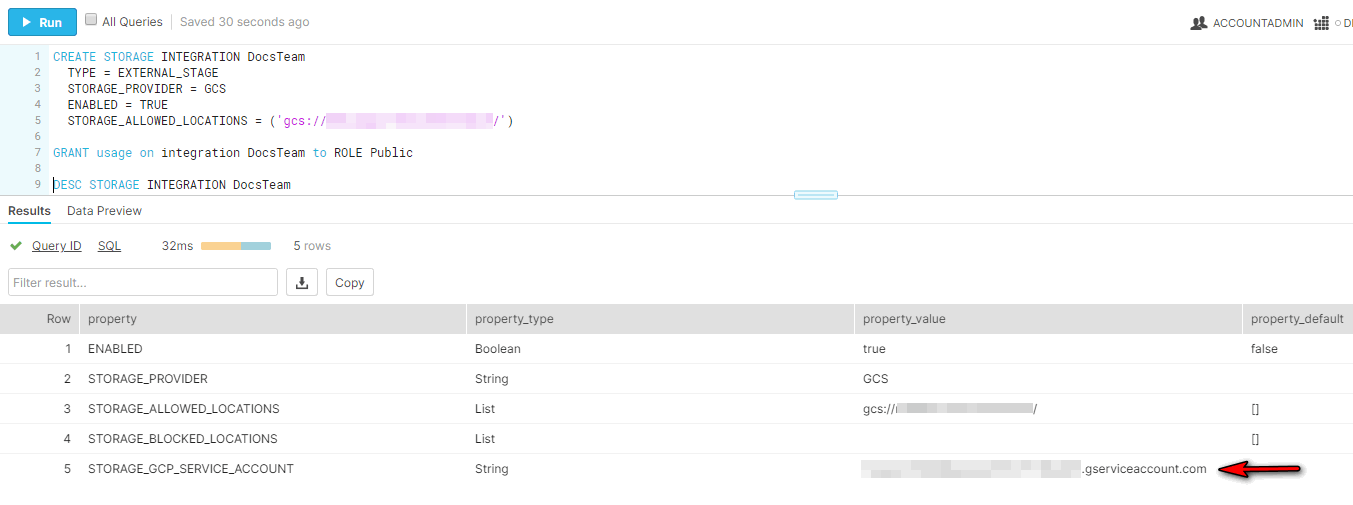Click the '5 rows' result count text
This screenshot has width=1353, height=505.
tap(312, 246)
